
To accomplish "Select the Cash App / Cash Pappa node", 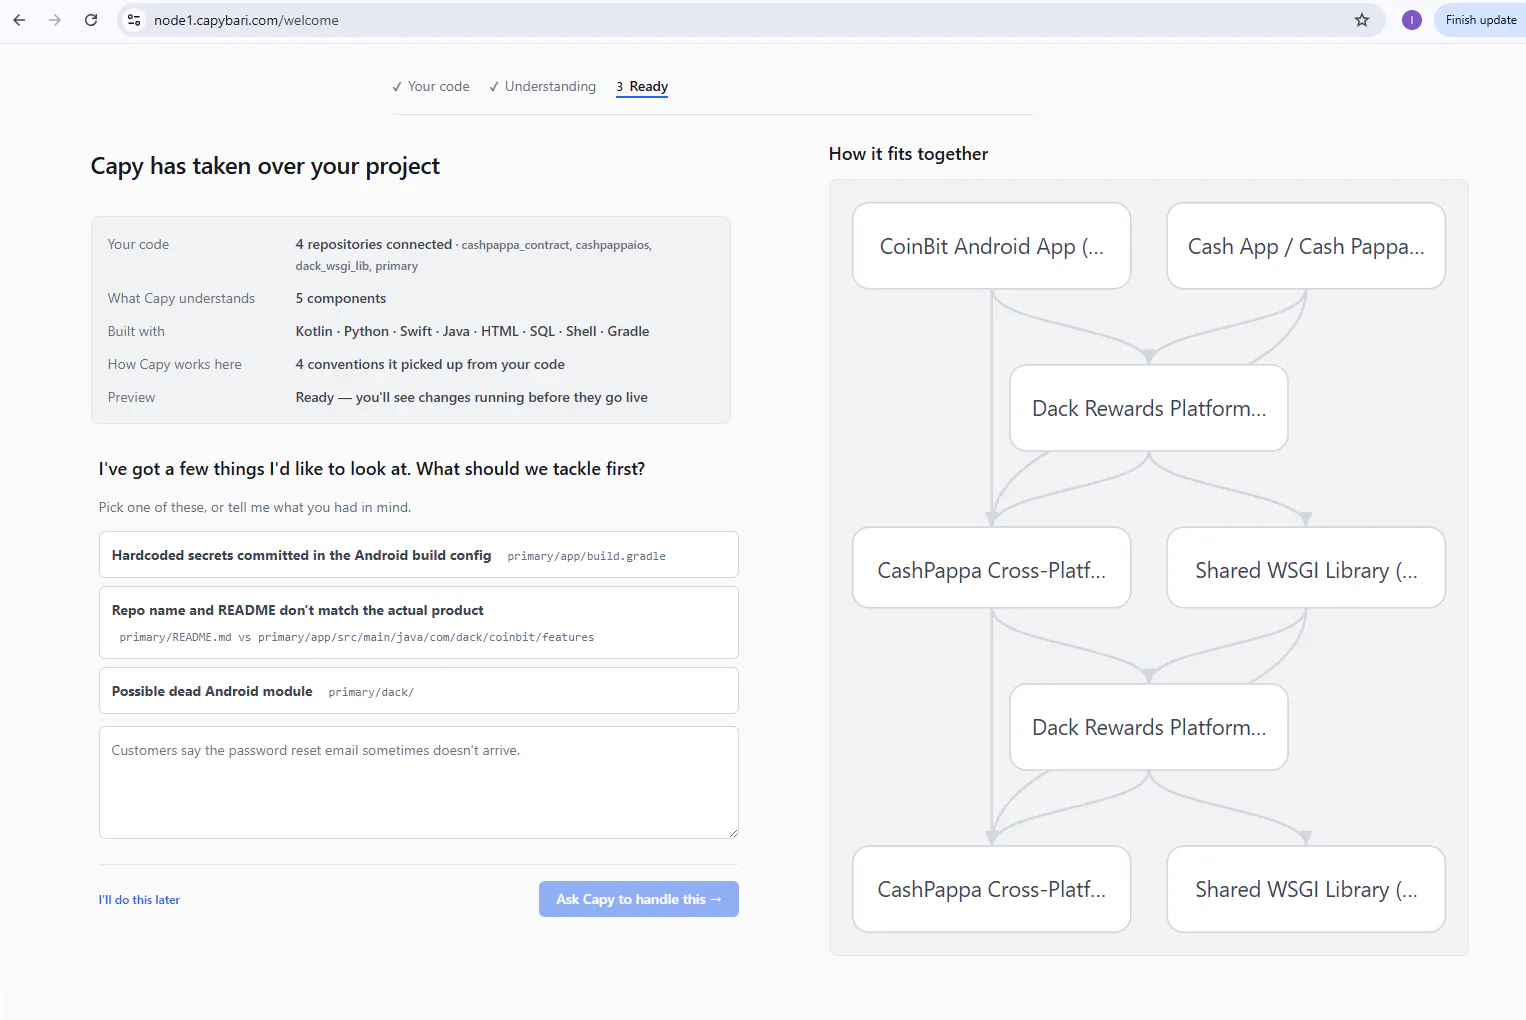I will 1306,246.
